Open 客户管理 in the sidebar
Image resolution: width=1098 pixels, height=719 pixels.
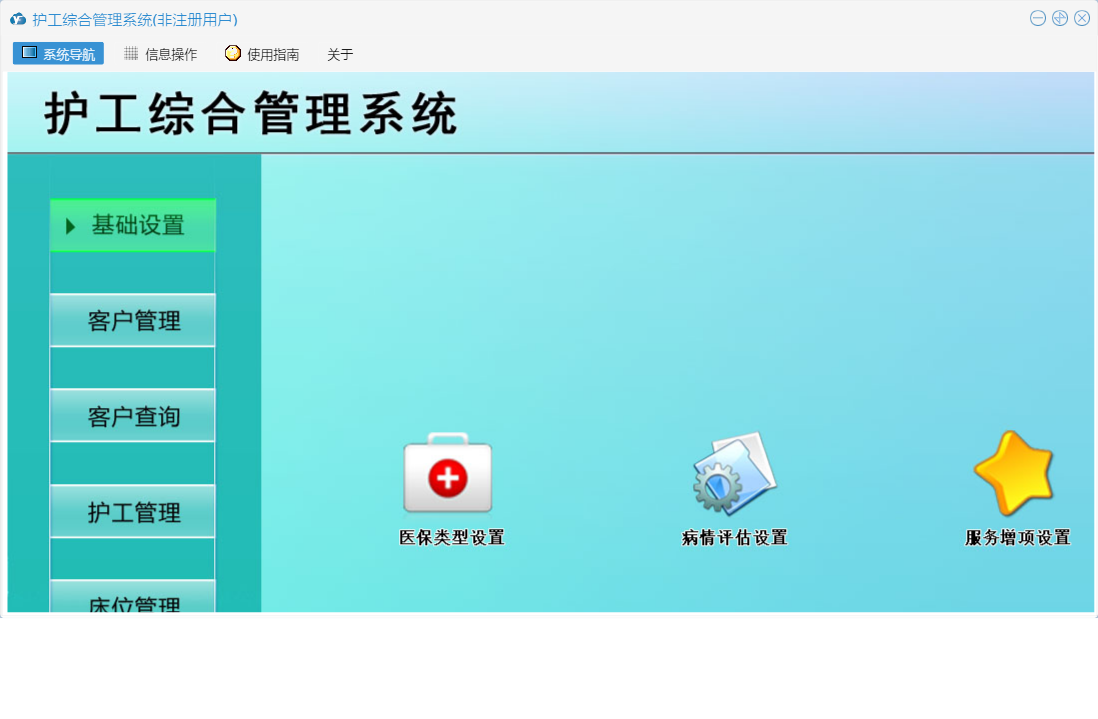tap(133, 321)
